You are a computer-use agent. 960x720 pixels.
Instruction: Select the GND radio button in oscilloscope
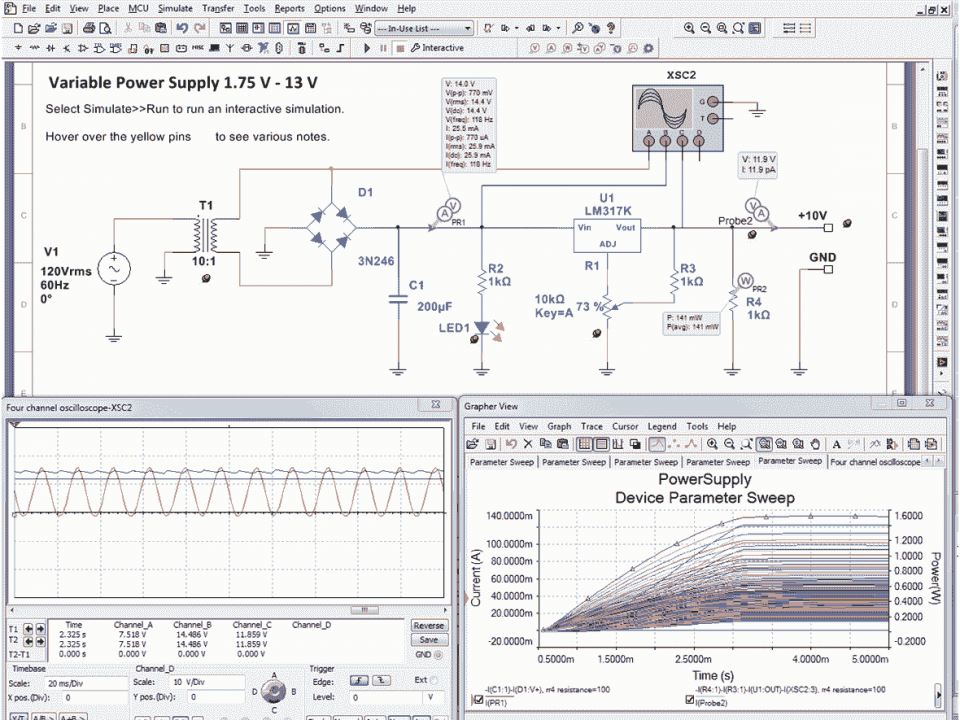pyautogui.click(x=438, y=654)
